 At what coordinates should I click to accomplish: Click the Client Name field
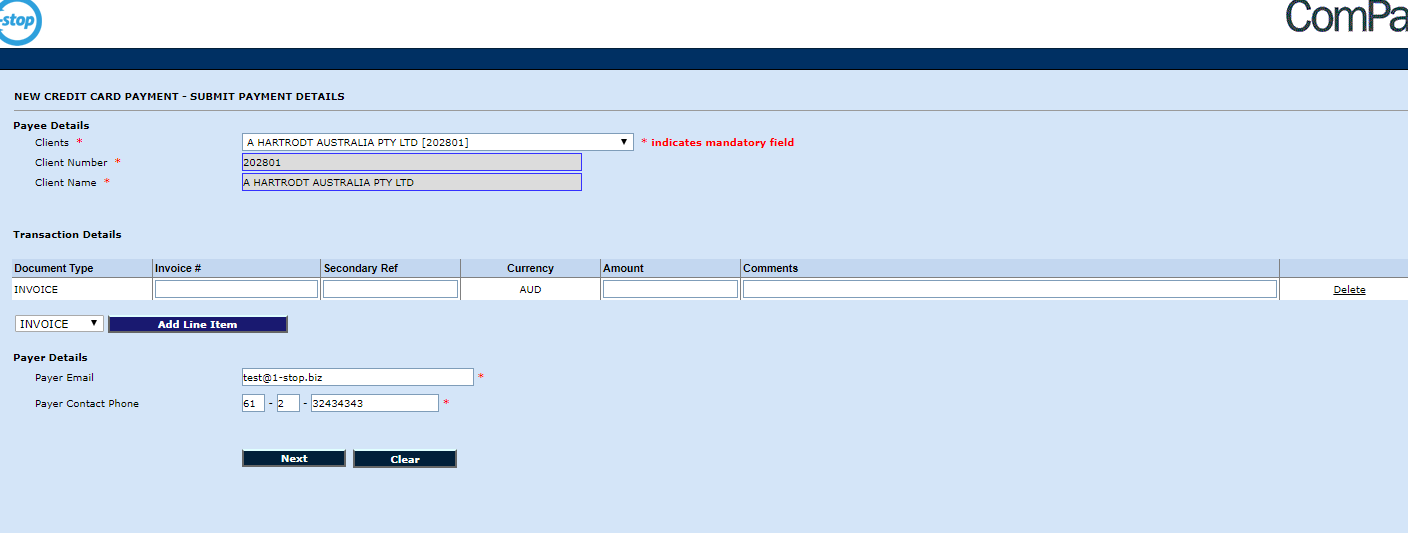pyautogui.click(x=411, y=182)
